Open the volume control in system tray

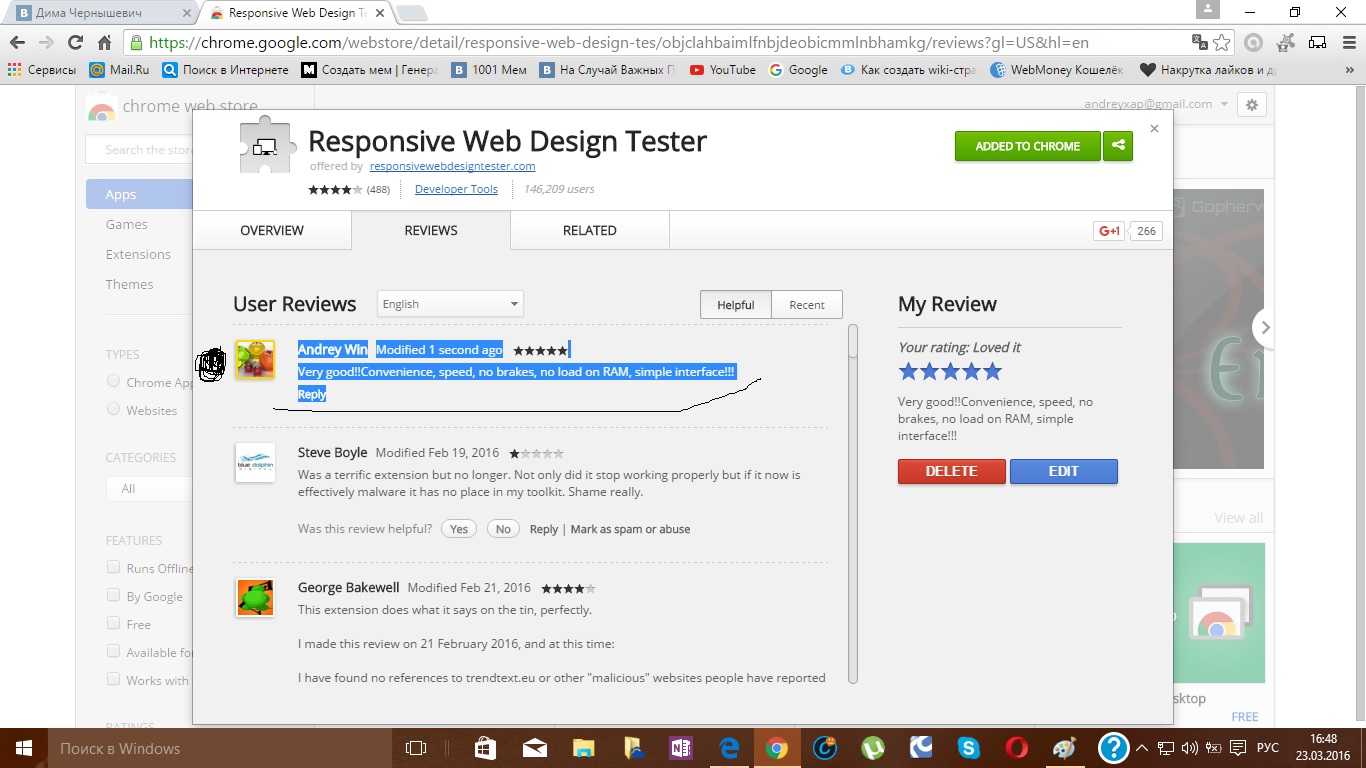coord(1190,748)
